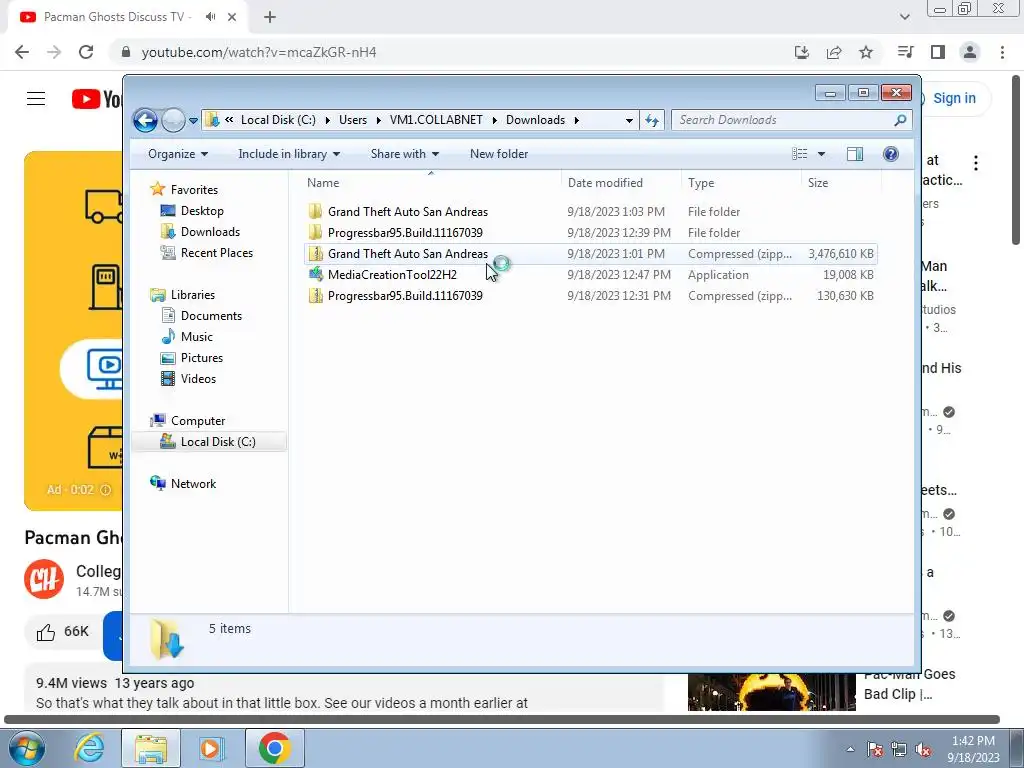Toggle the preview pane icon

(x=854, y=154)
